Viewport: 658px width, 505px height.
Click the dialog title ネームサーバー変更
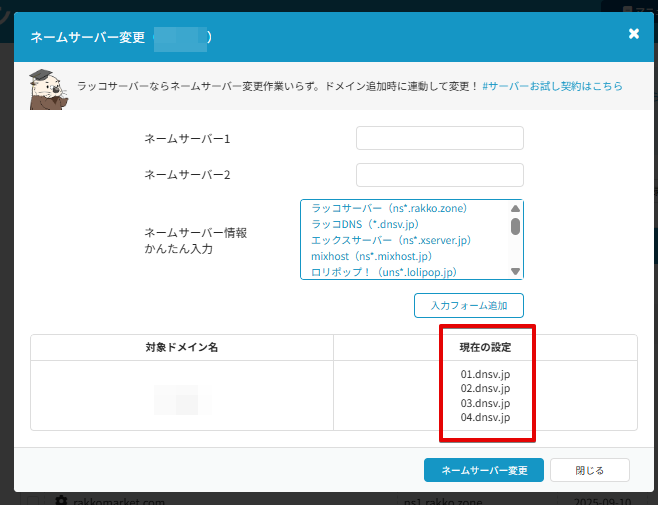click(x=88, y=37)
